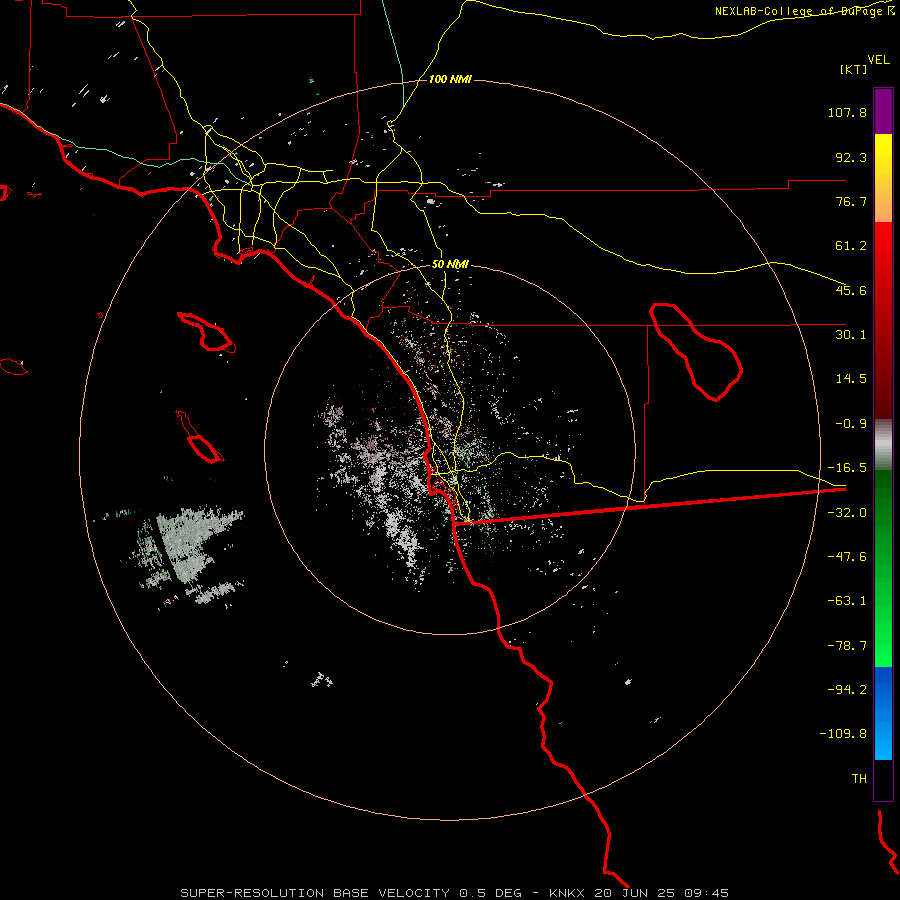Click the -0.9 velocity scale value
900x900 pixels.
pyautogui.click(x=851, y=424)
